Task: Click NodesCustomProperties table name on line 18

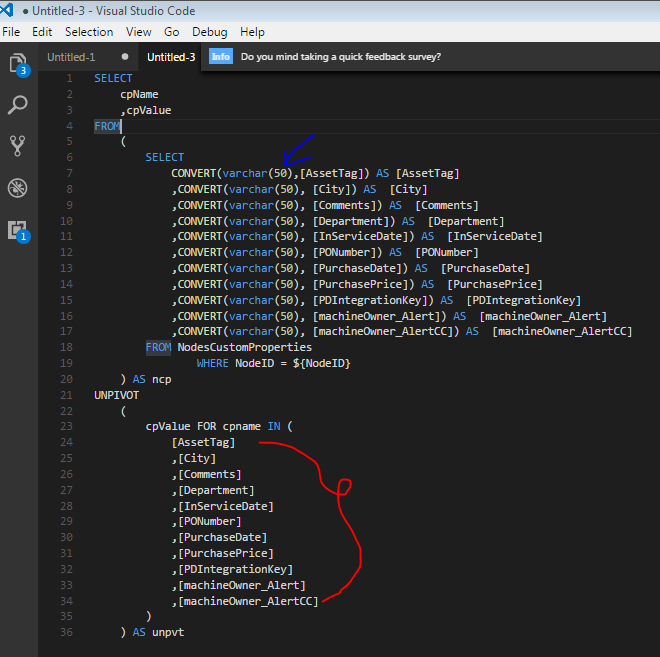Action: click(245, 347)
